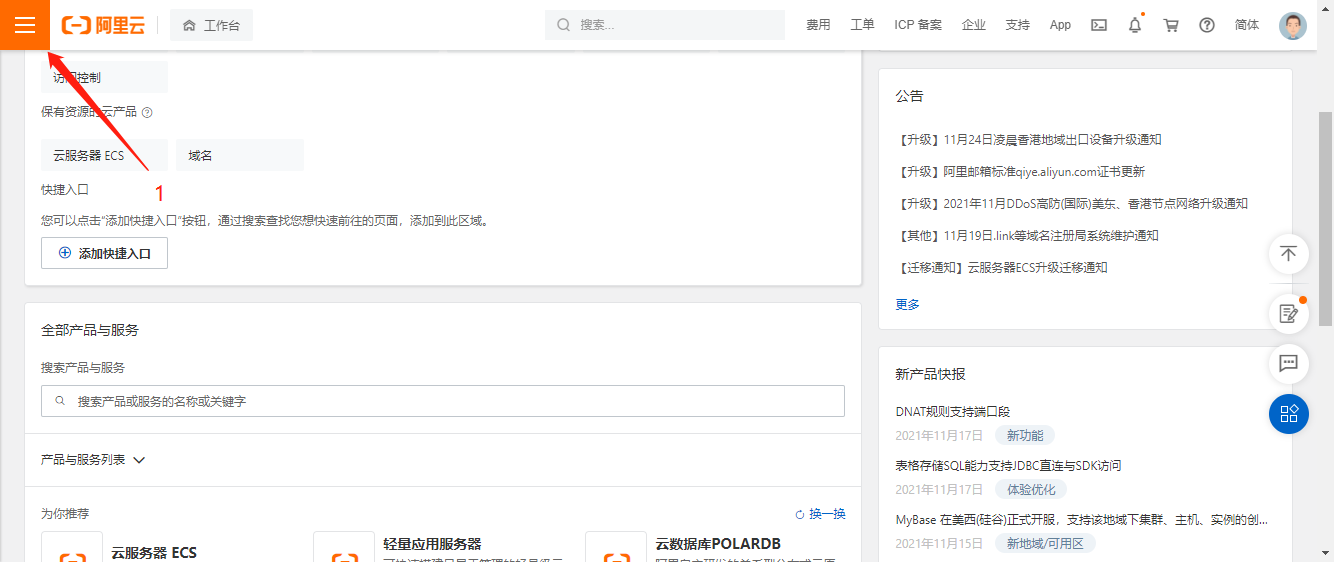1334x562 pixels.
Task: Open the help question mark icon
Action: click(1207, 25)
